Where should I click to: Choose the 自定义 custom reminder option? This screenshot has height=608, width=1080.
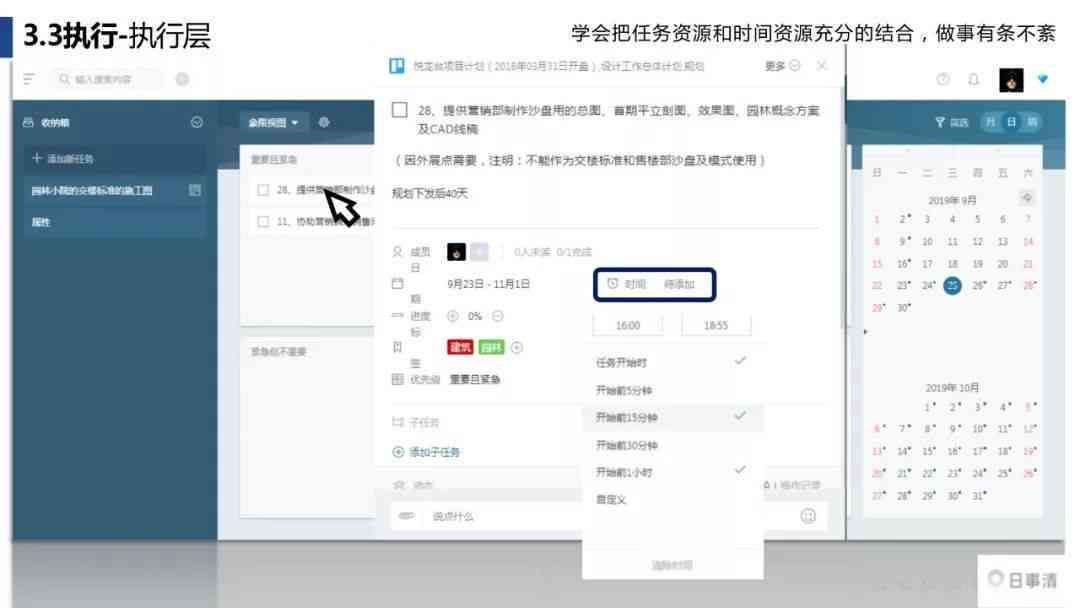pyautogui.click(x=672, y=499)
